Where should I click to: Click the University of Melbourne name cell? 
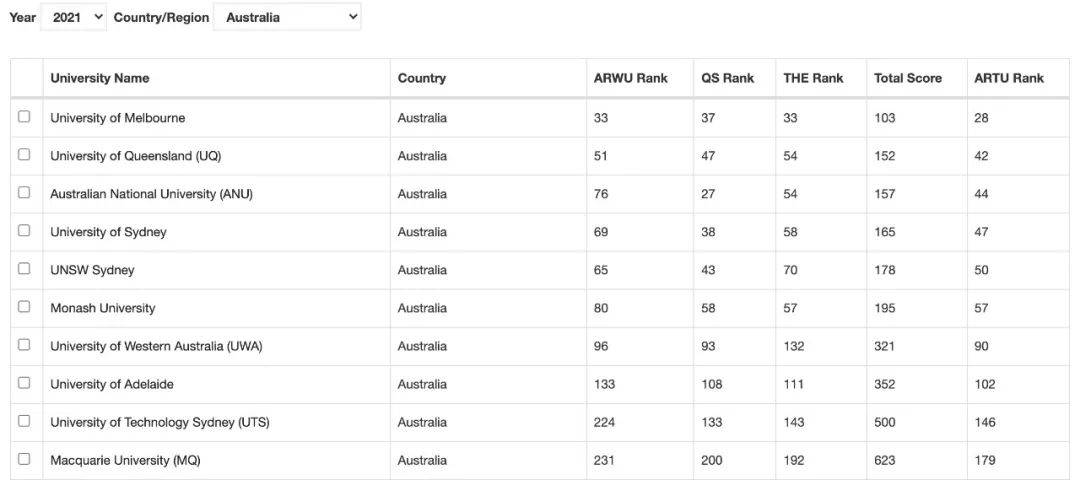[117, 118]
